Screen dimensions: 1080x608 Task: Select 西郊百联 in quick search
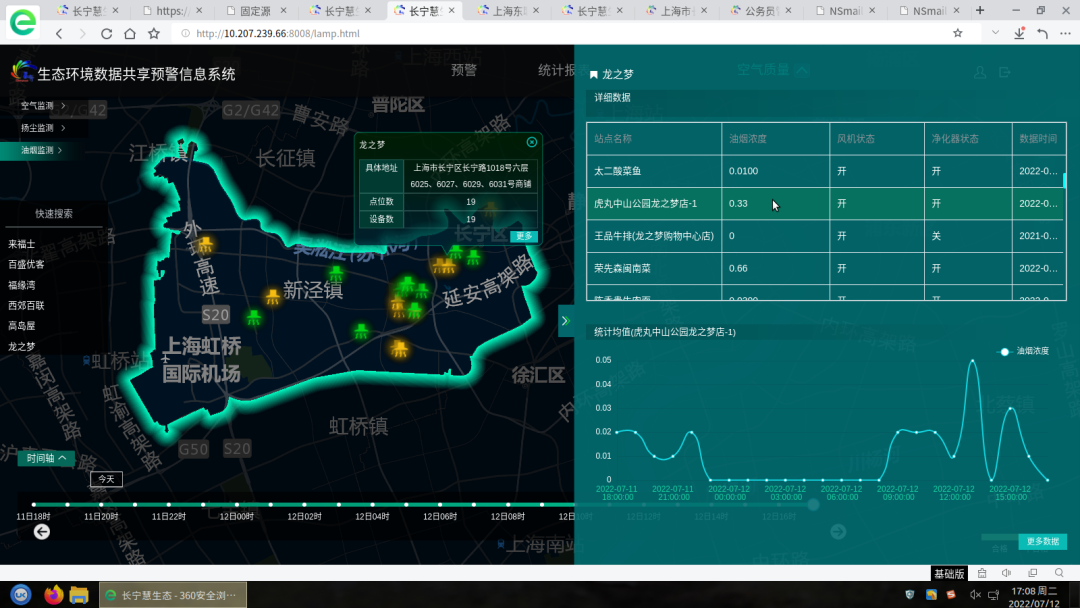pyautogui.click(x=26, y=306)
